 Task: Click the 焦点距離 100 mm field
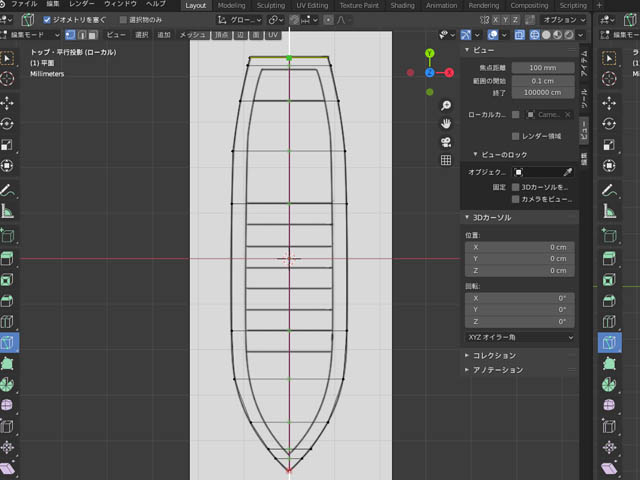pos(543,68)
